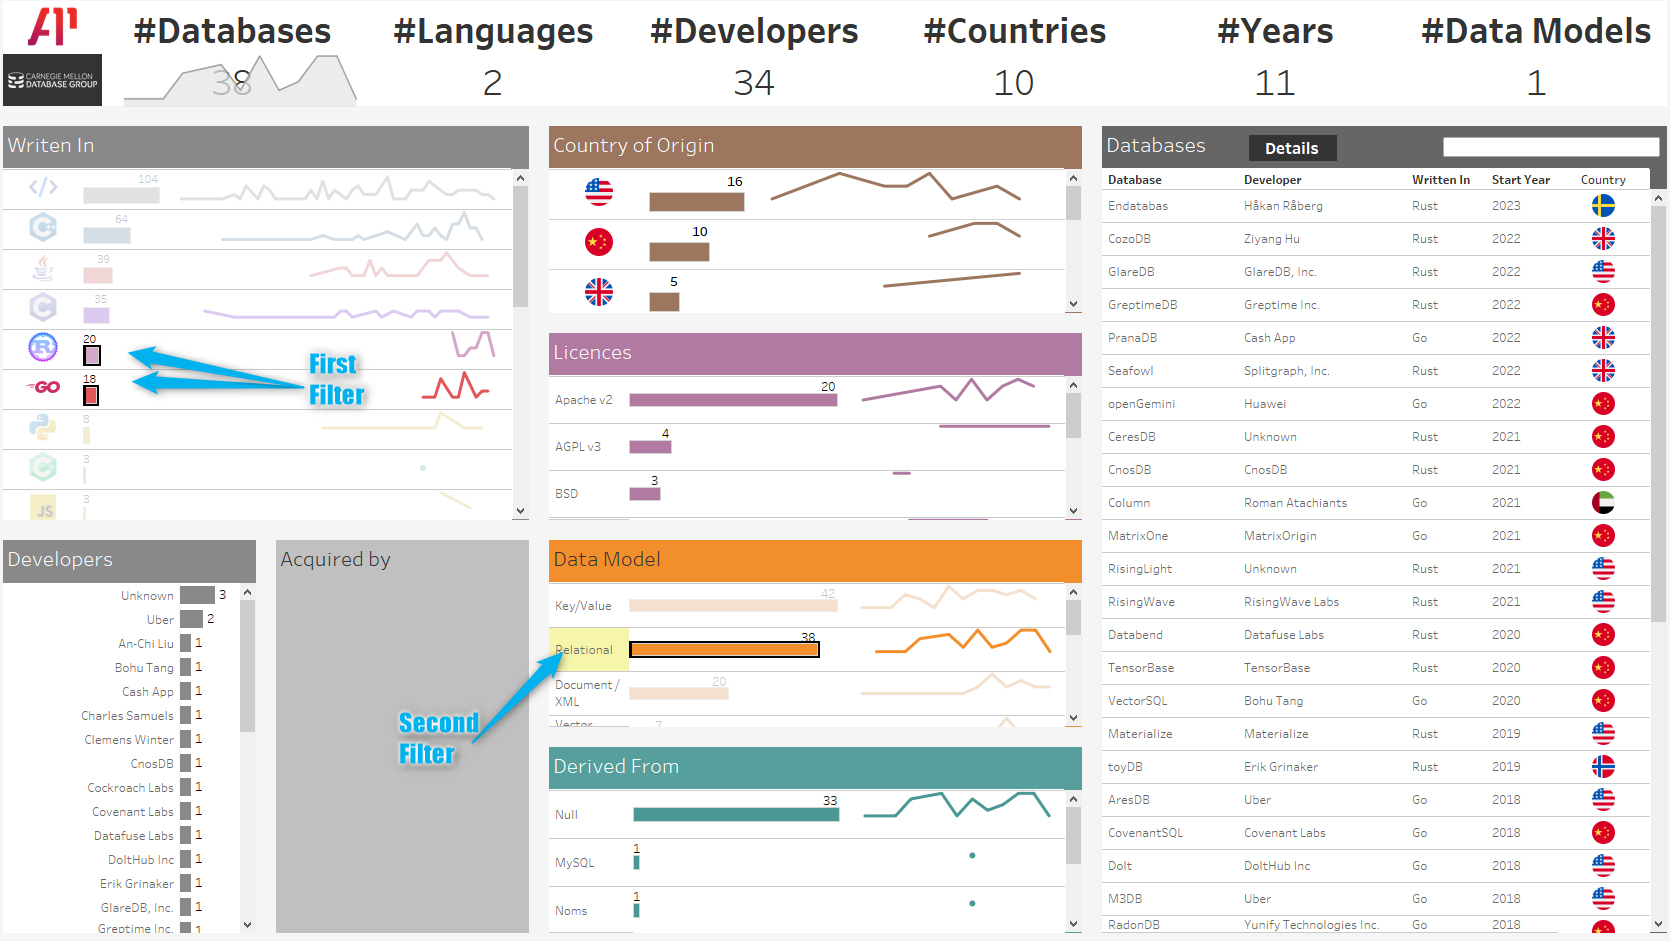Screen dimensions: 1670x941
Task: Select the Java language icon
Action: pos(43,267)
